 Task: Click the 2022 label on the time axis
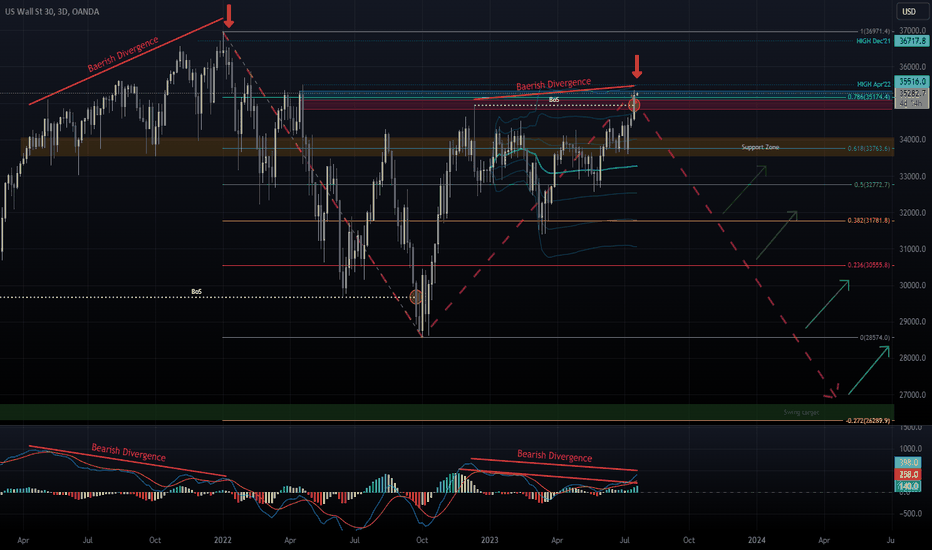click(223, 540)
